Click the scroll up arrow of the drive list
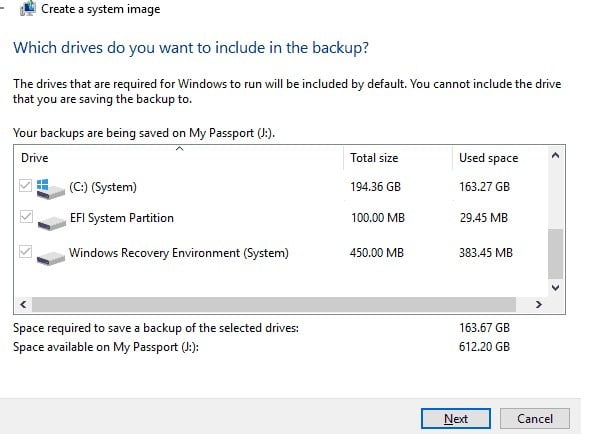This screenshot has height=434, width=590. (555, 155)
